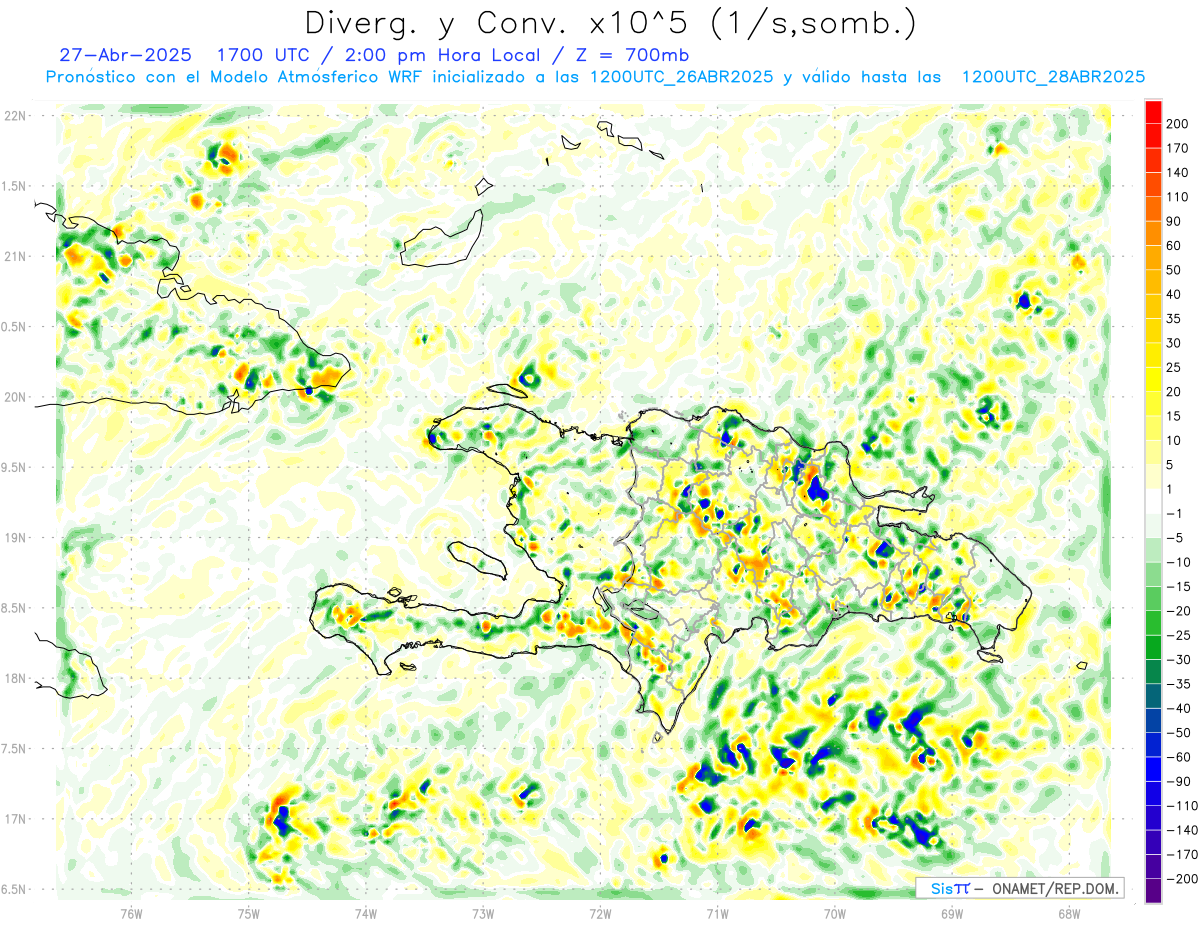Image resolution: width=1200 pixels, height=927 pixels.
Task: Click the blue swatch between -60 and -90
Action: coord(1153,769)
